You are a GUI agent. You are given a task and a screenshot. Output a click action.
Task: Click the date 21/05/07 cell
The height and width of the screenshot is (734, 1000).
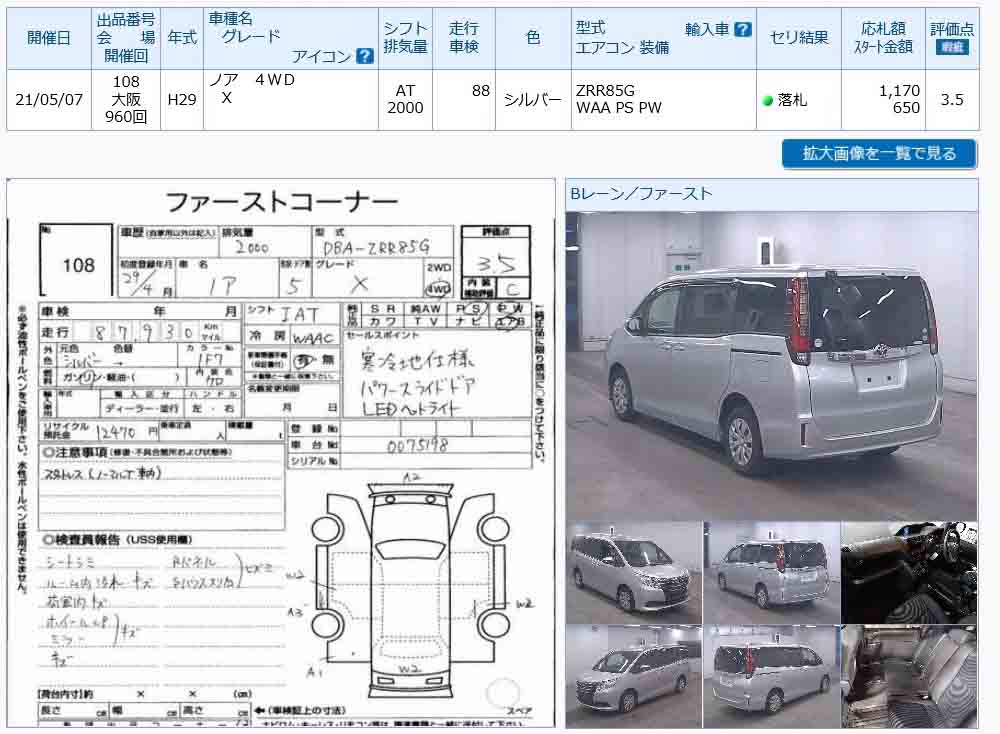tap(49, 100)
